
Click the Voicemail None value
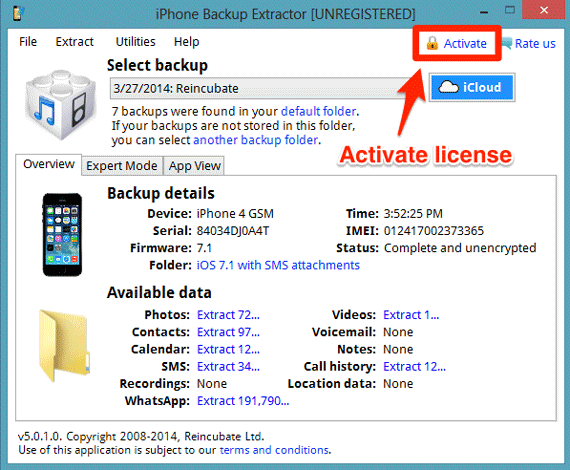click(x=398, y=332)
